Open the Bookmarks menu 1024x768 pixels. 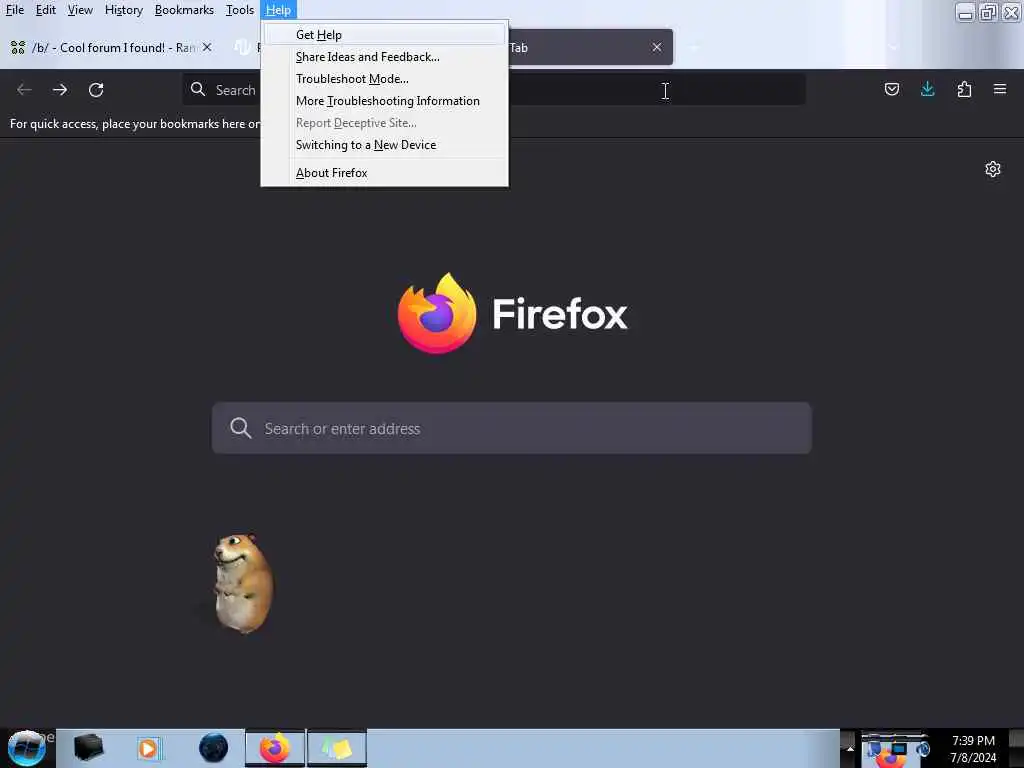pos(184,10)
